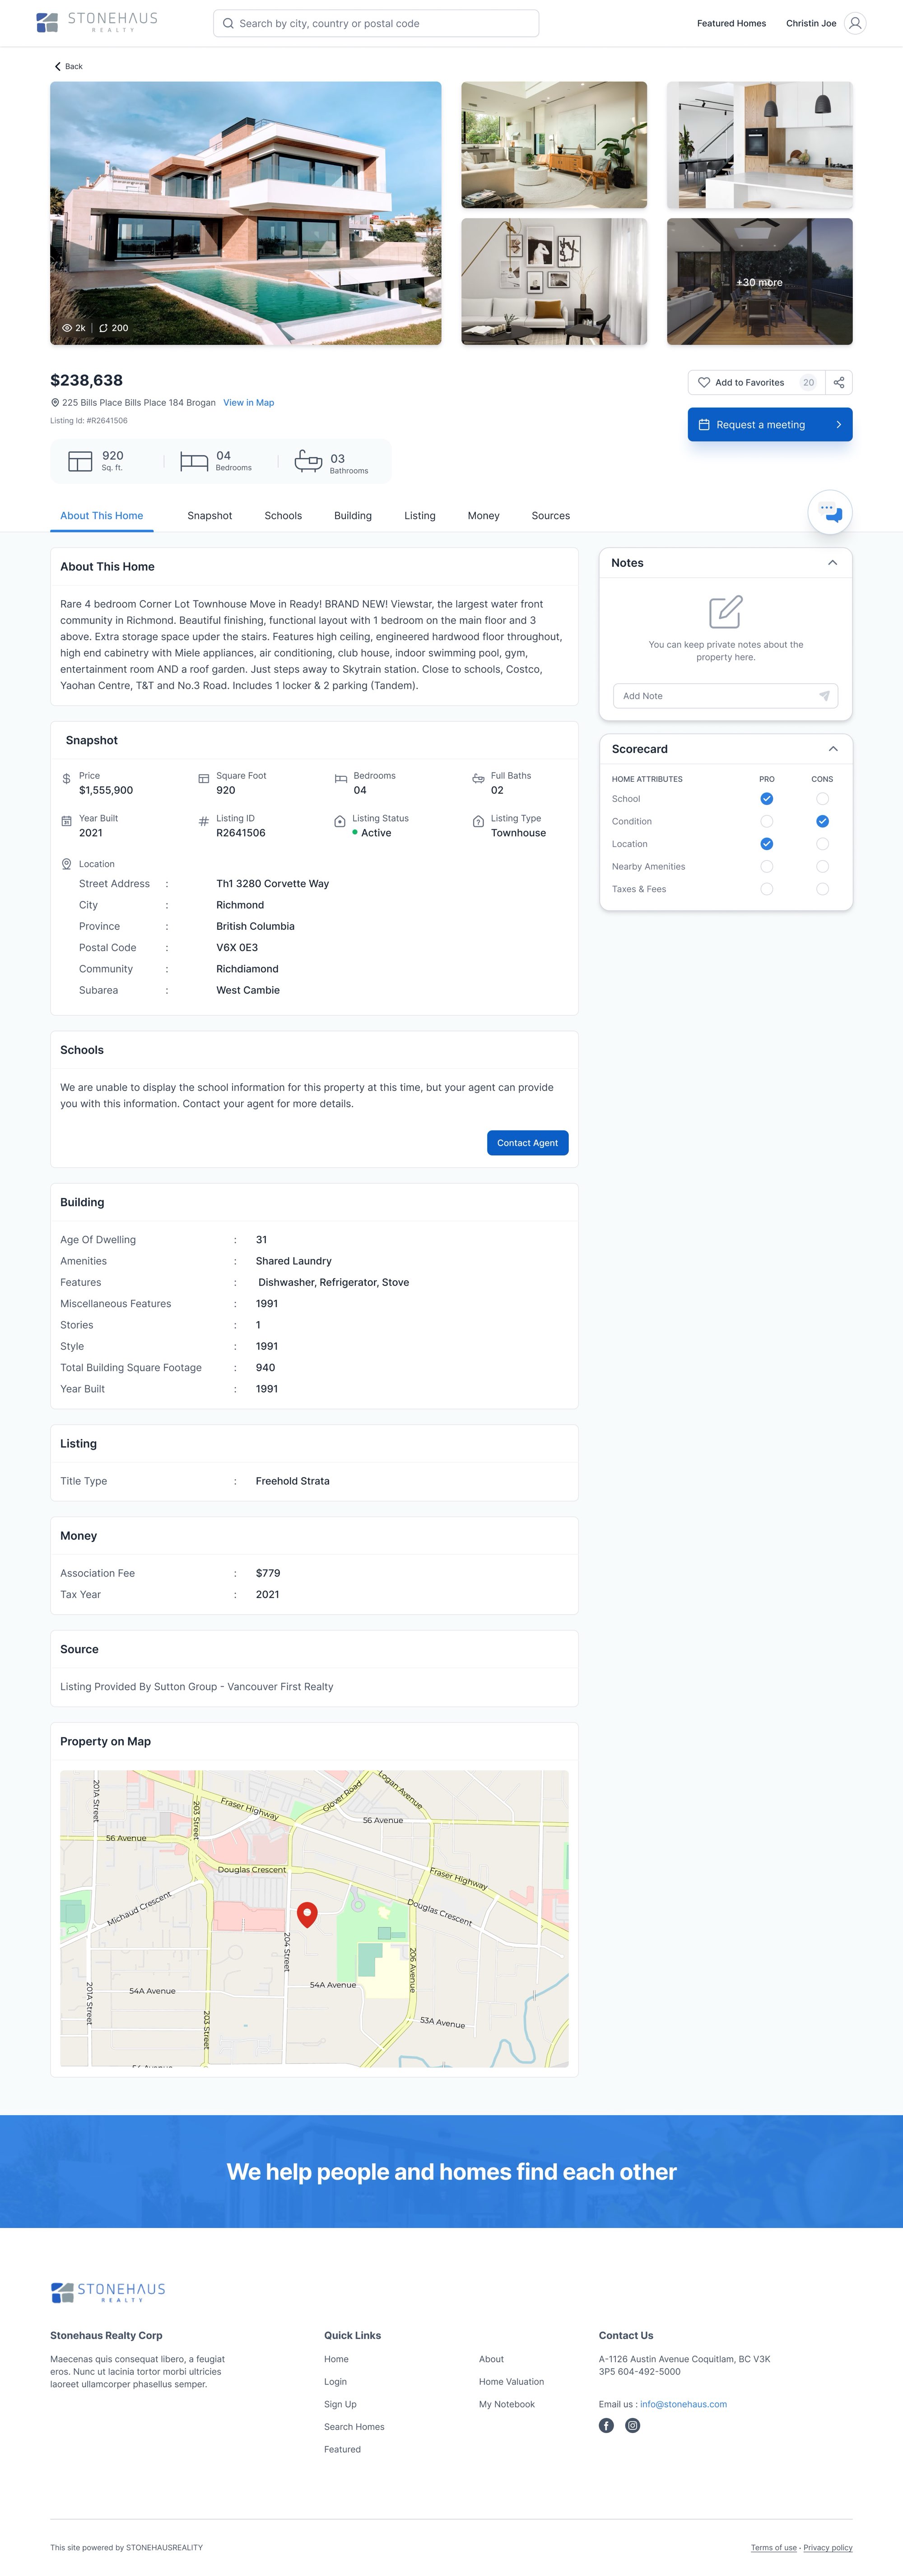This screenshot has width=903, height=2576.
Task: Open the horse wall art photo thumbnail
Action: click(554, 282)
